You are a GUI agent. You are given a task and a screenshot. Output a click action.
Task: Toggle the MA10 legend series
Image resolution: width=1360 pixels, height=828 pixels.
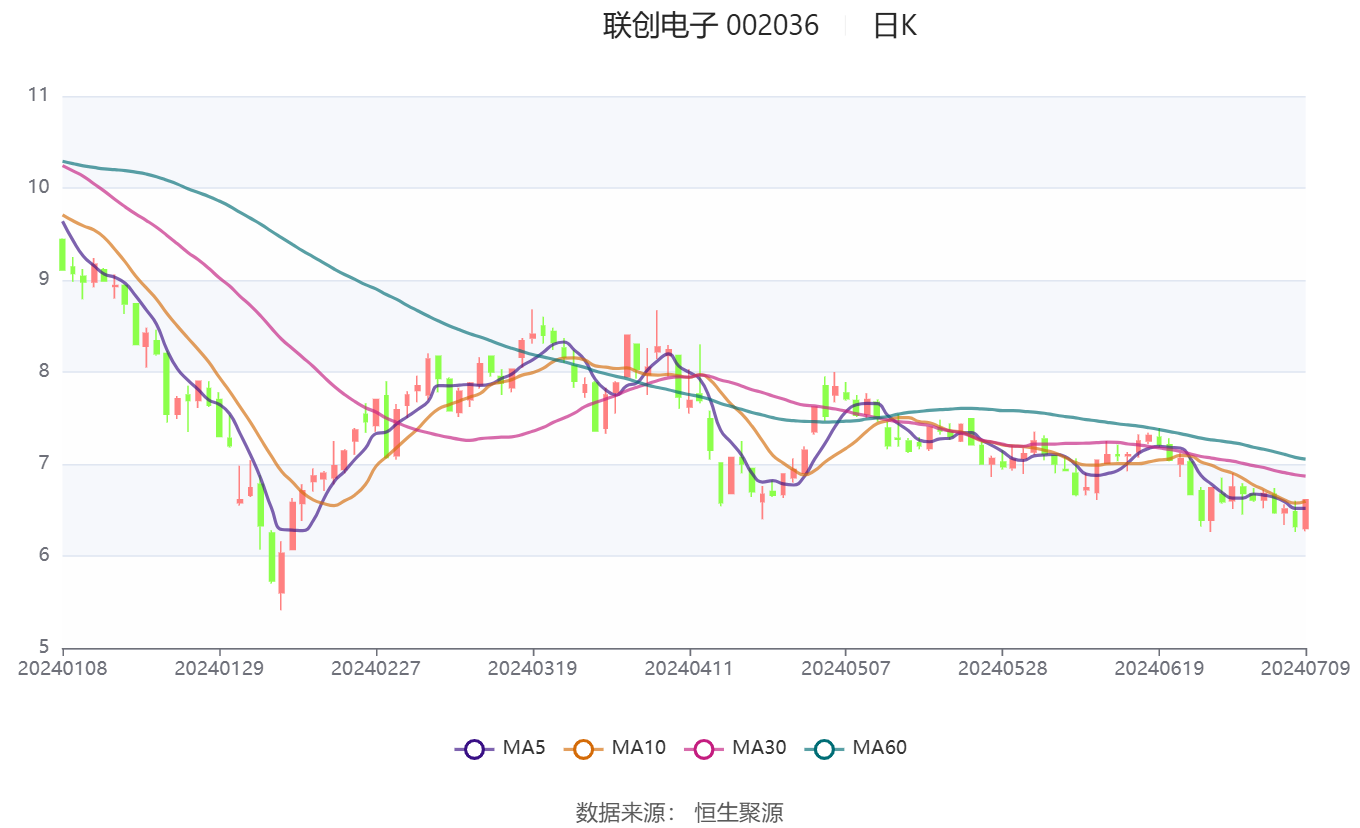point(615,748)
